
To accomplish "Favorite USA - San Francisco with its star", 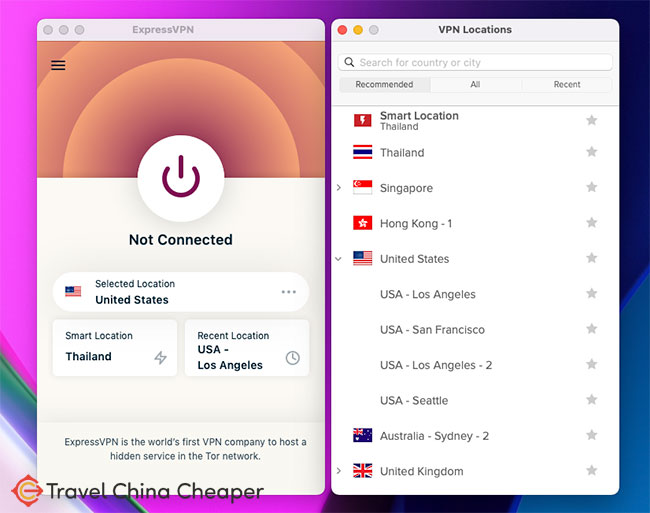I will [592, 329].
